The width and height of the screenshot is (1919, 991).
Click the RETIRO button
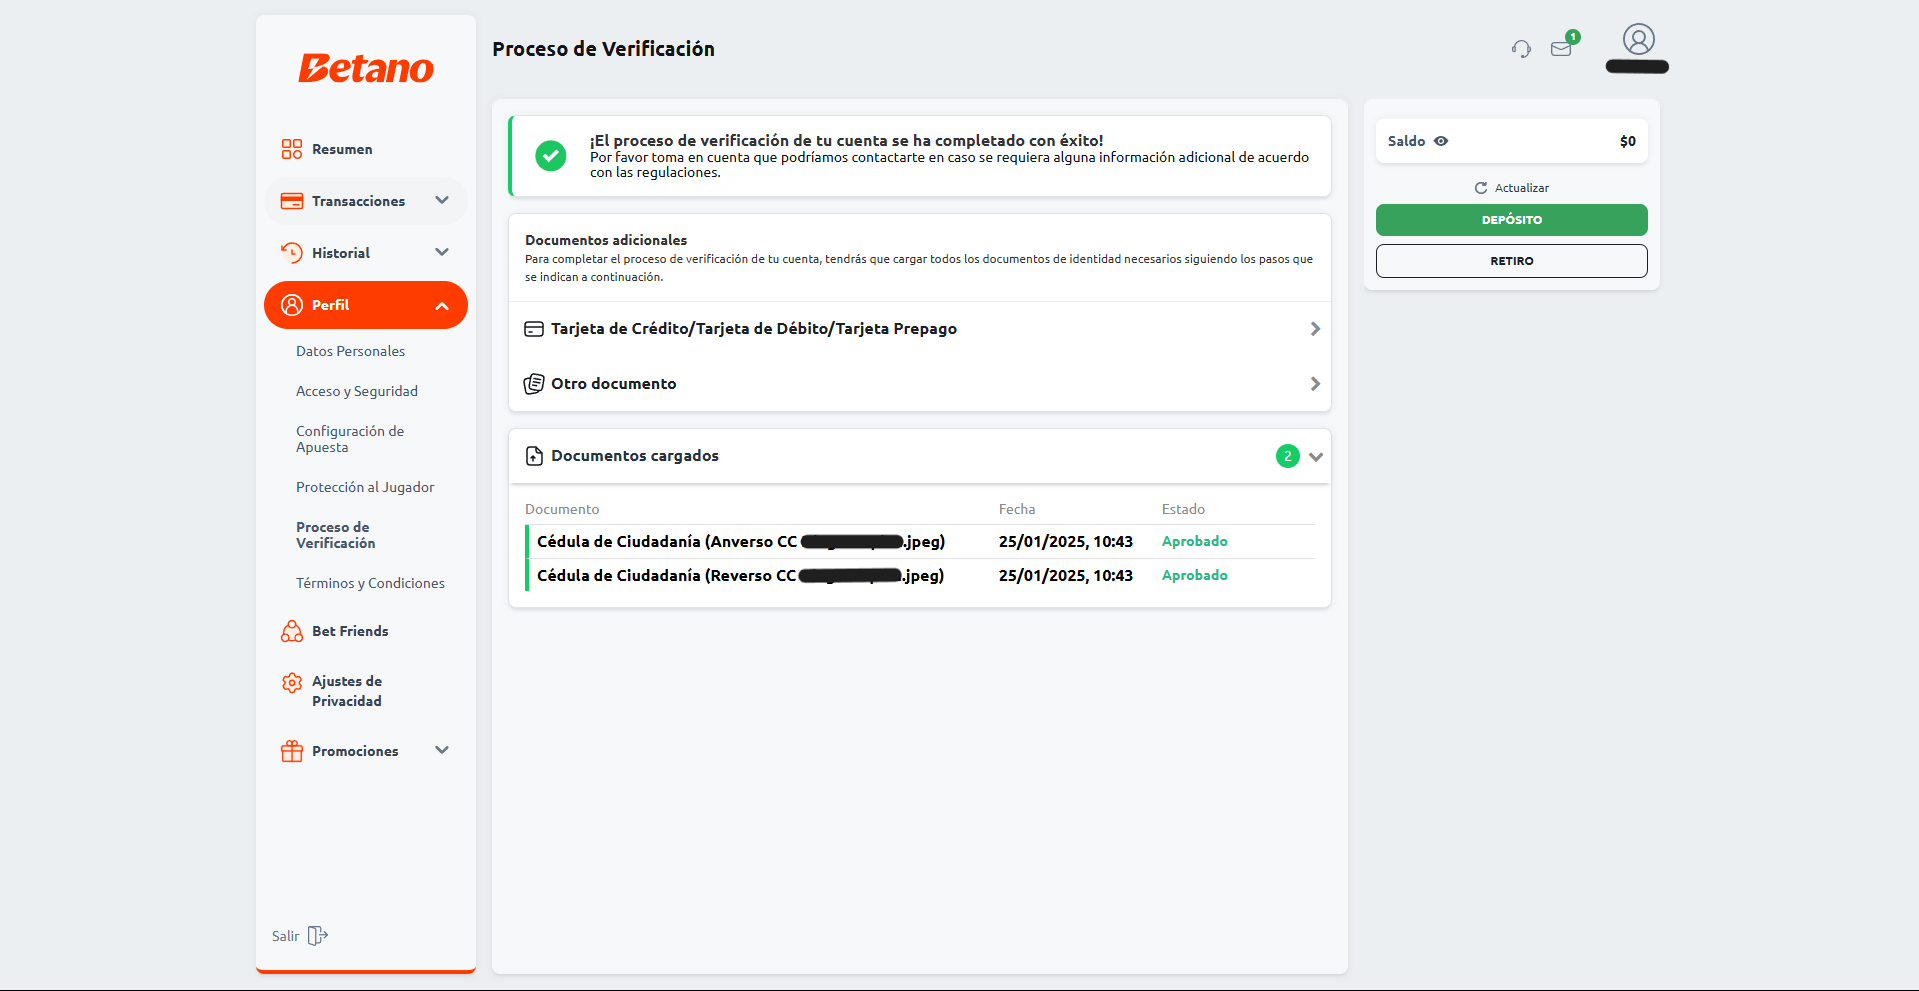point(1511,261)
